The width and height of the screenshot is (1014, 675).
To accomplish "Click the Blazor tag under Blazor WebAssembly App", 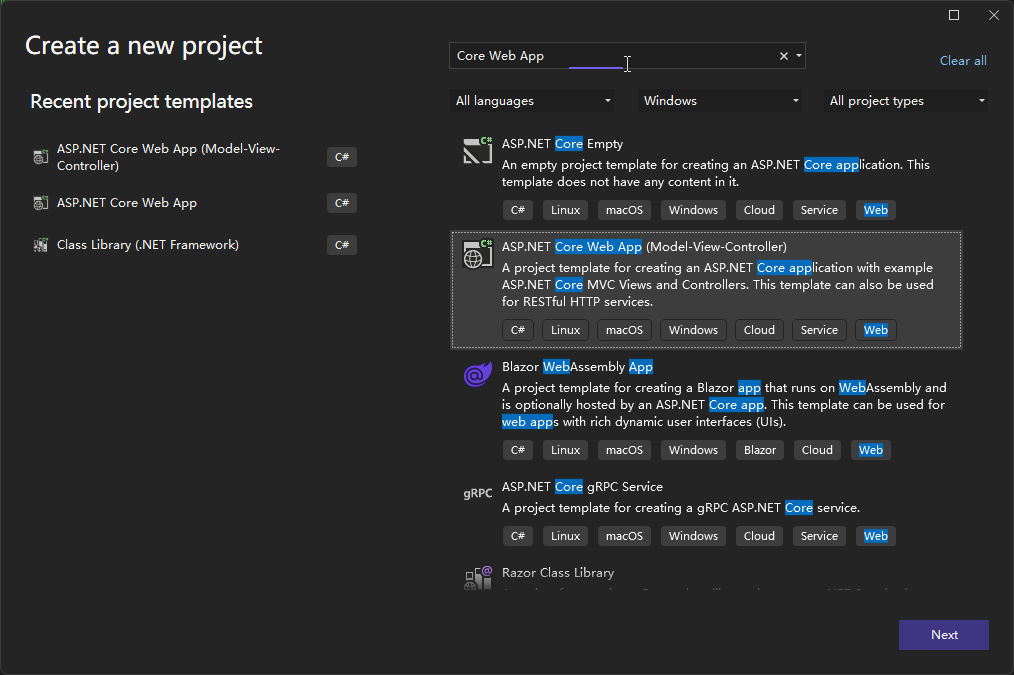I will point(760,450).
